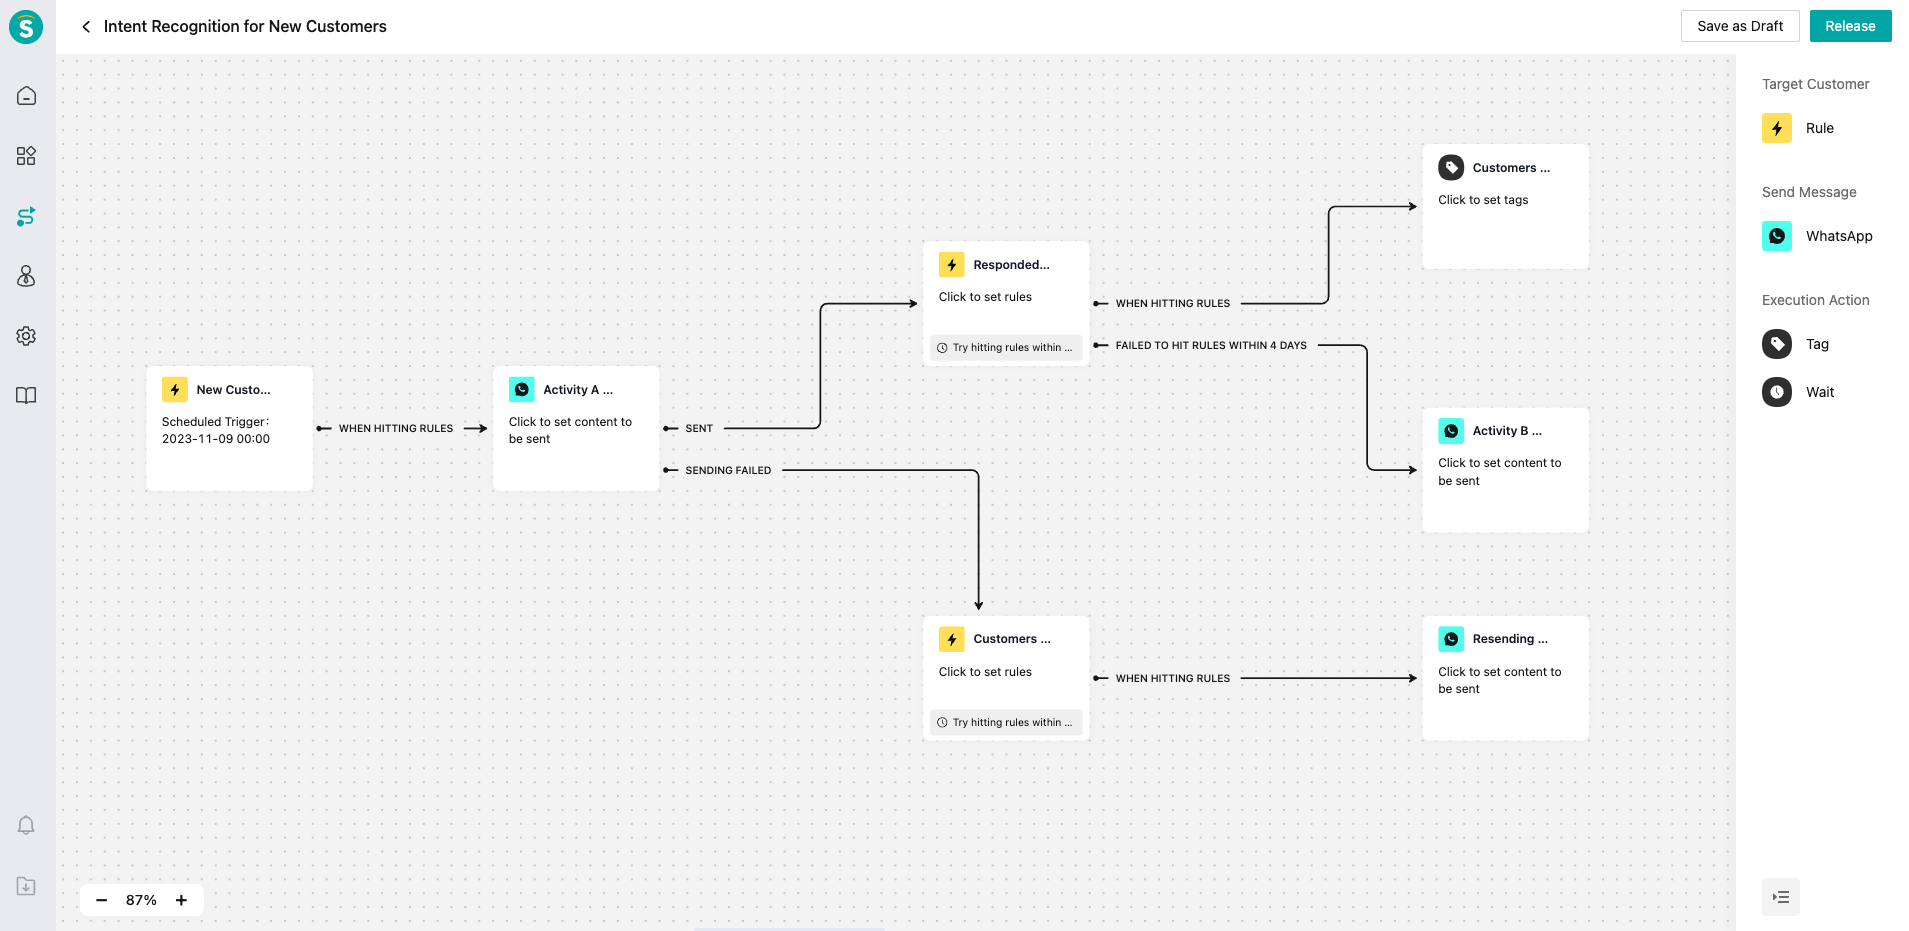
Task: Click the green S logo in sidebar
Action: pyautogui.click(x=26, y=27)
